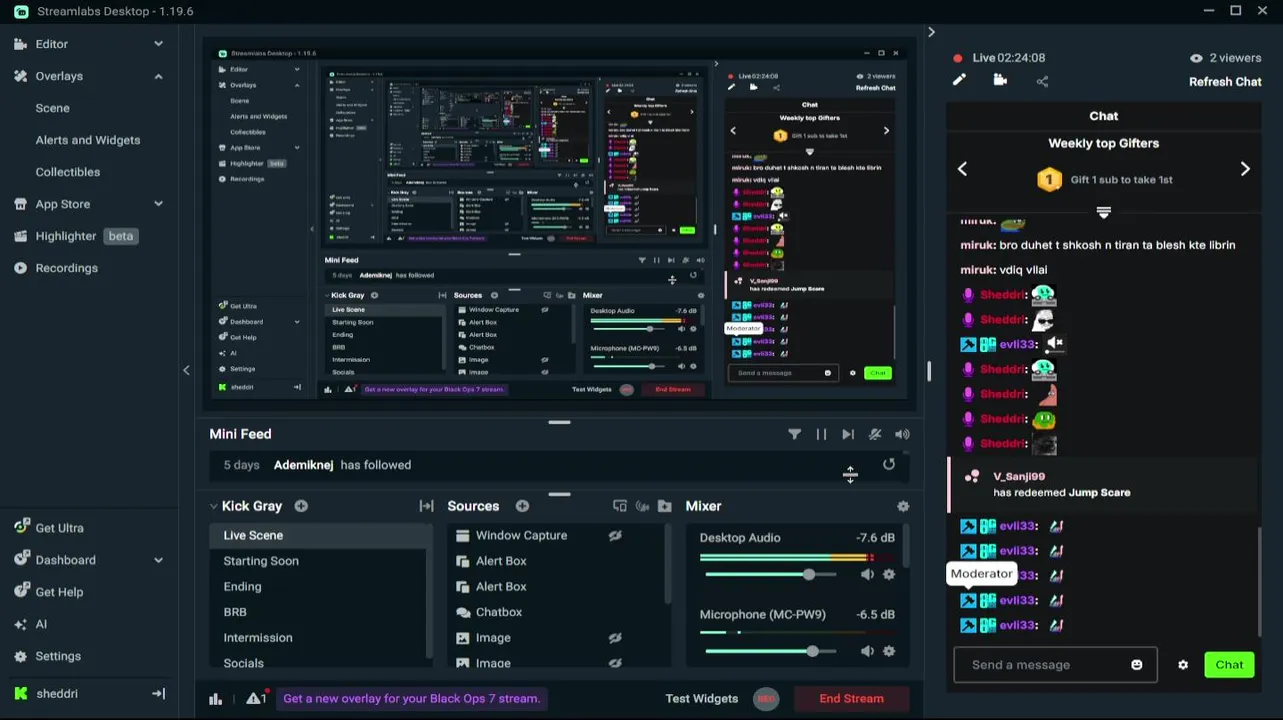Open Desktop Audio source settings gear
Image resolution: width=1283 pixels, height=720 pixels.
coord(889,574)
